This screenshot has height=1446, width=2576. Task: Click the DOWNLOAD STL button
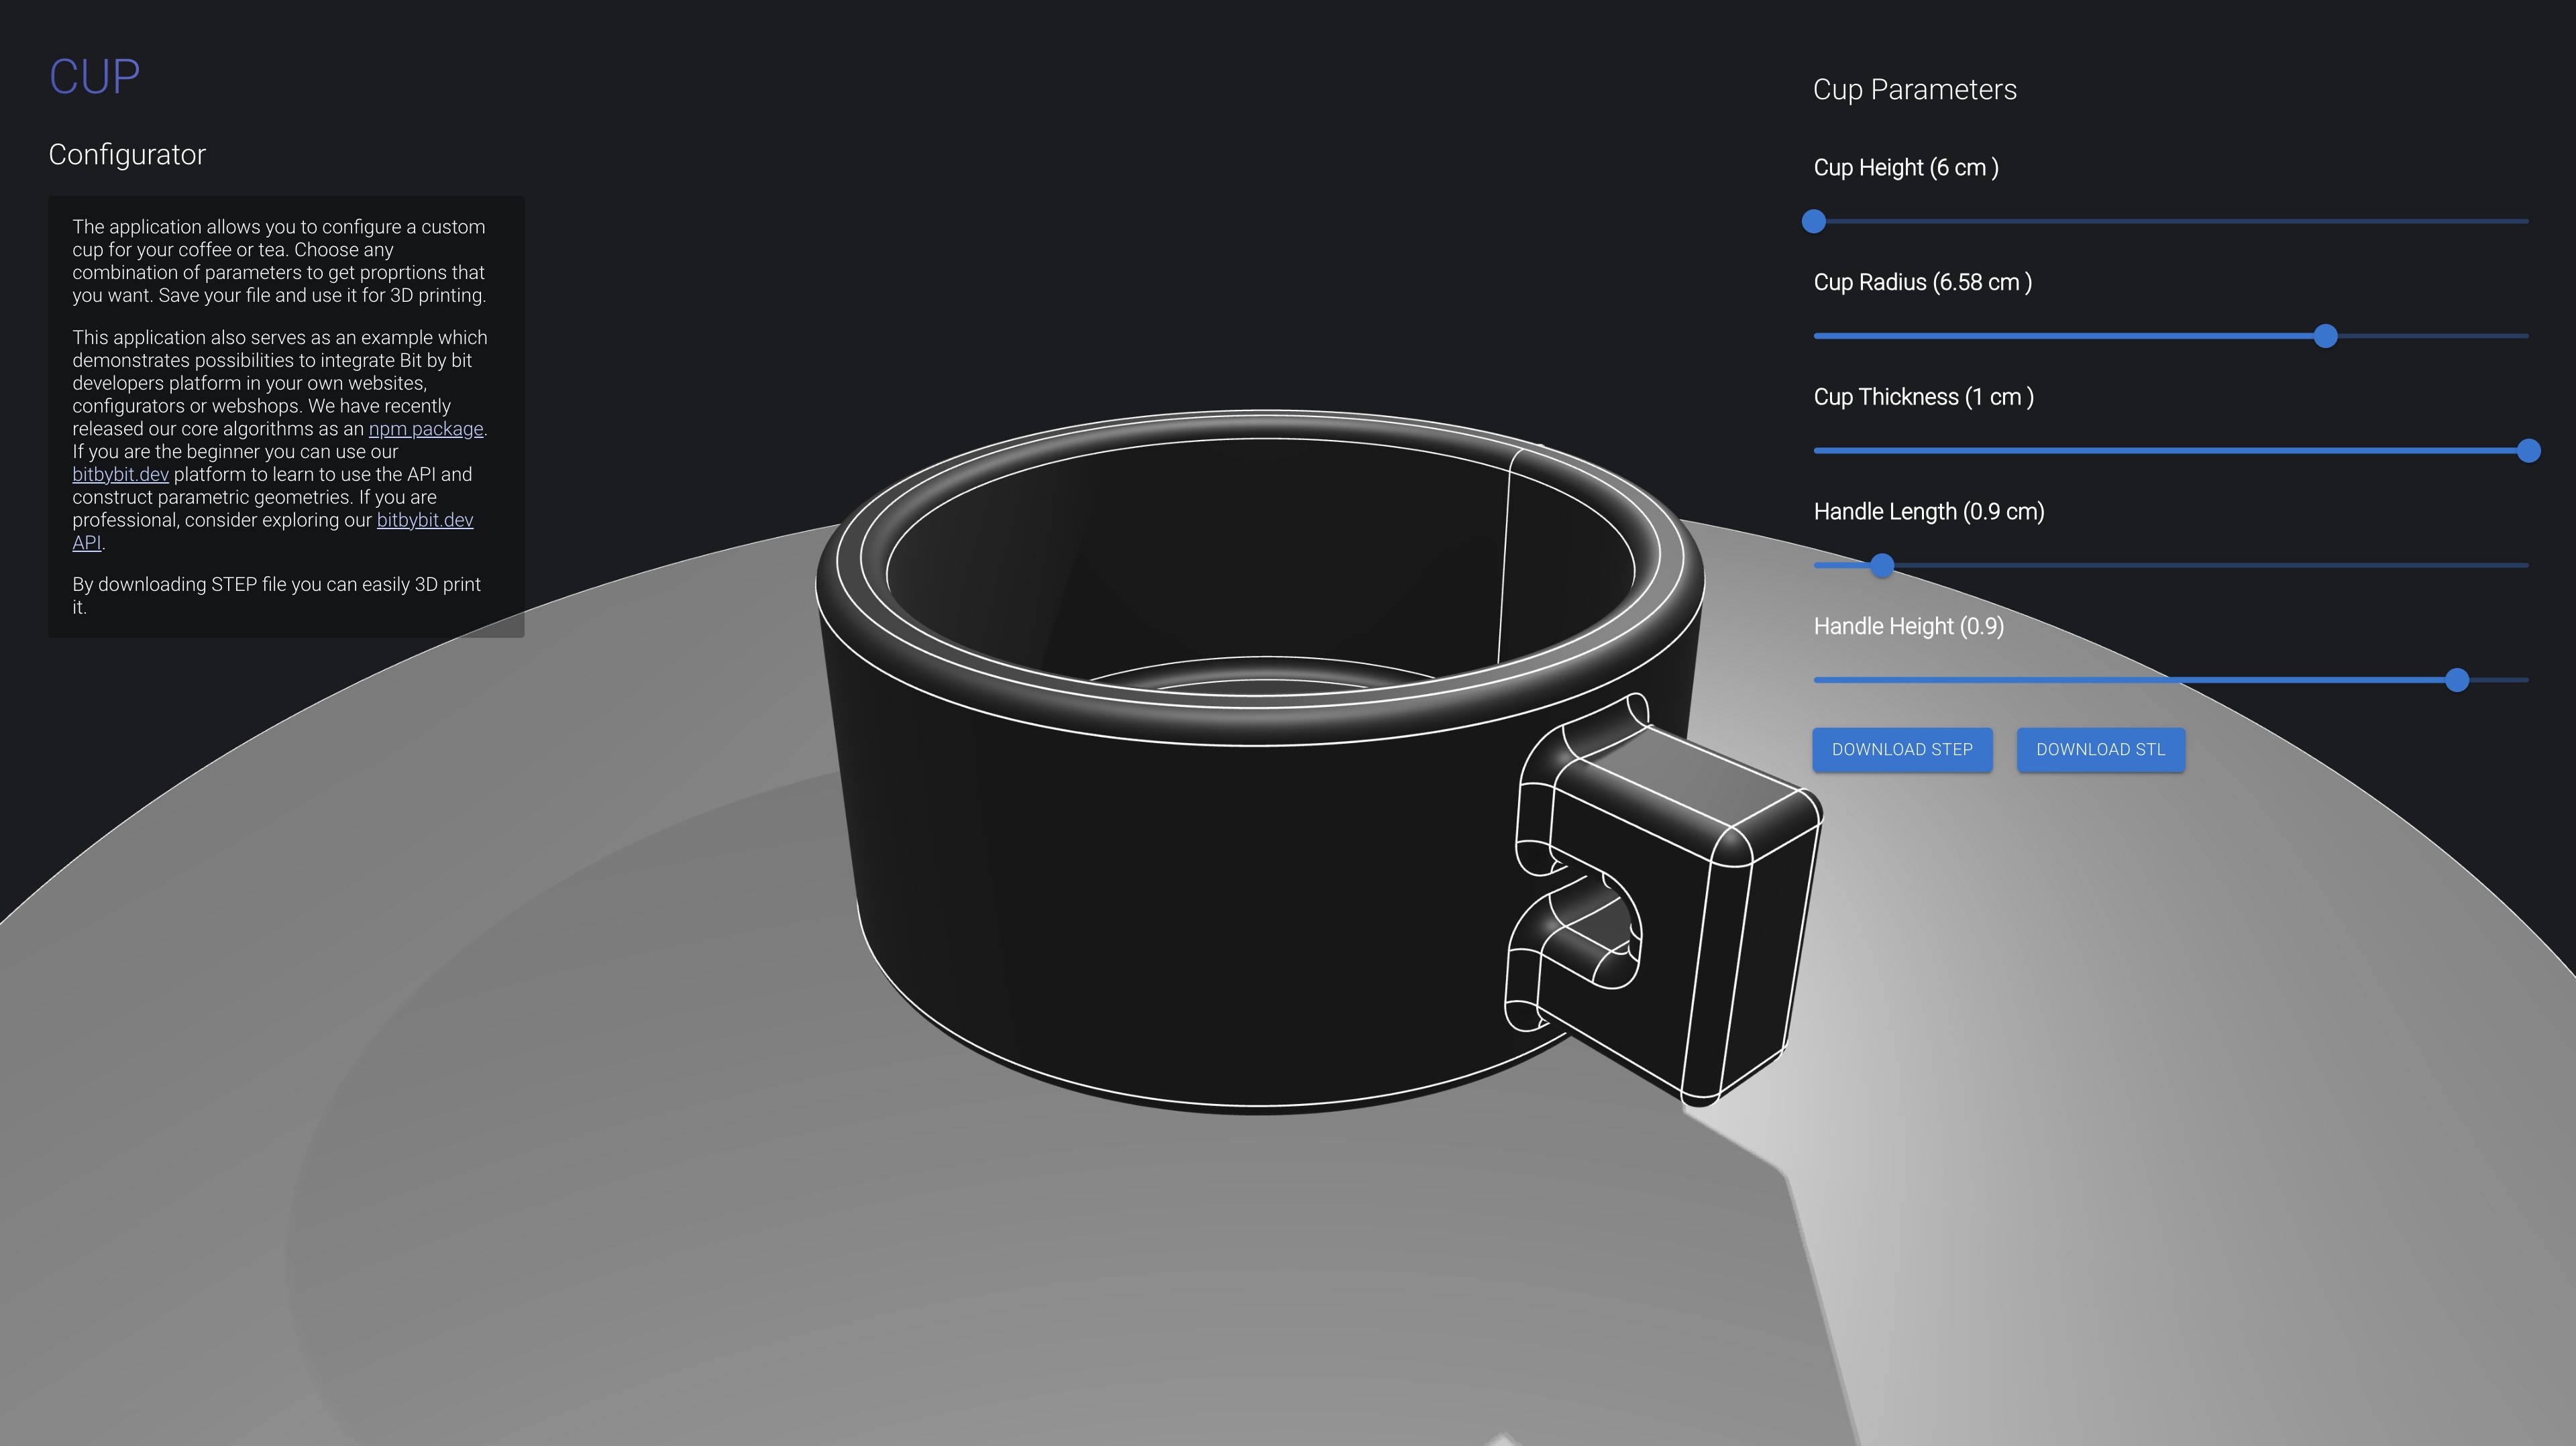coord(2100,750)
